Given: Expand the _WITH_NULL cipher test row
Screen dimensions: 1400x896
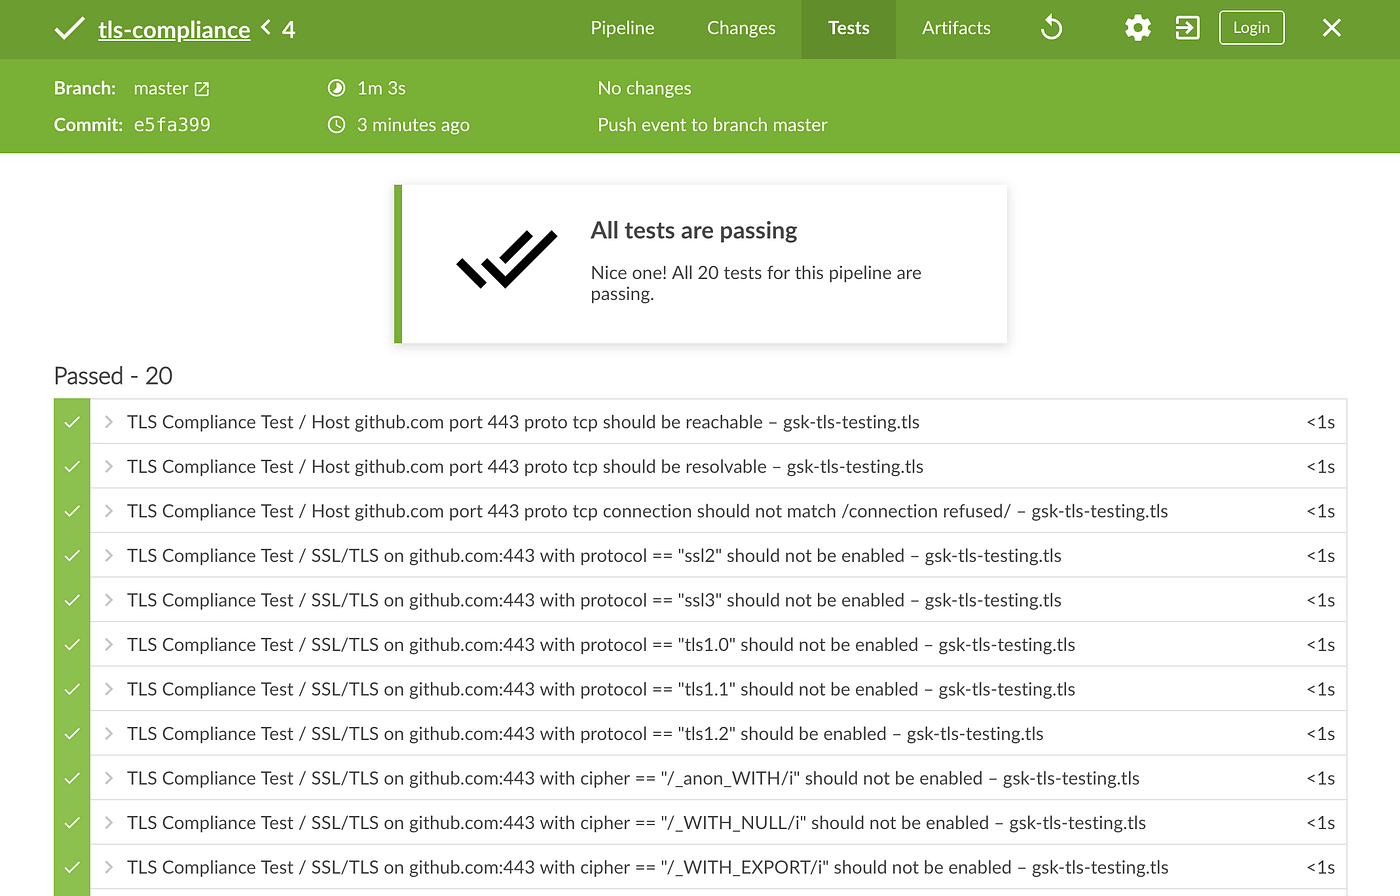Looking at the screenshot, I should click(x=109, y=823).
